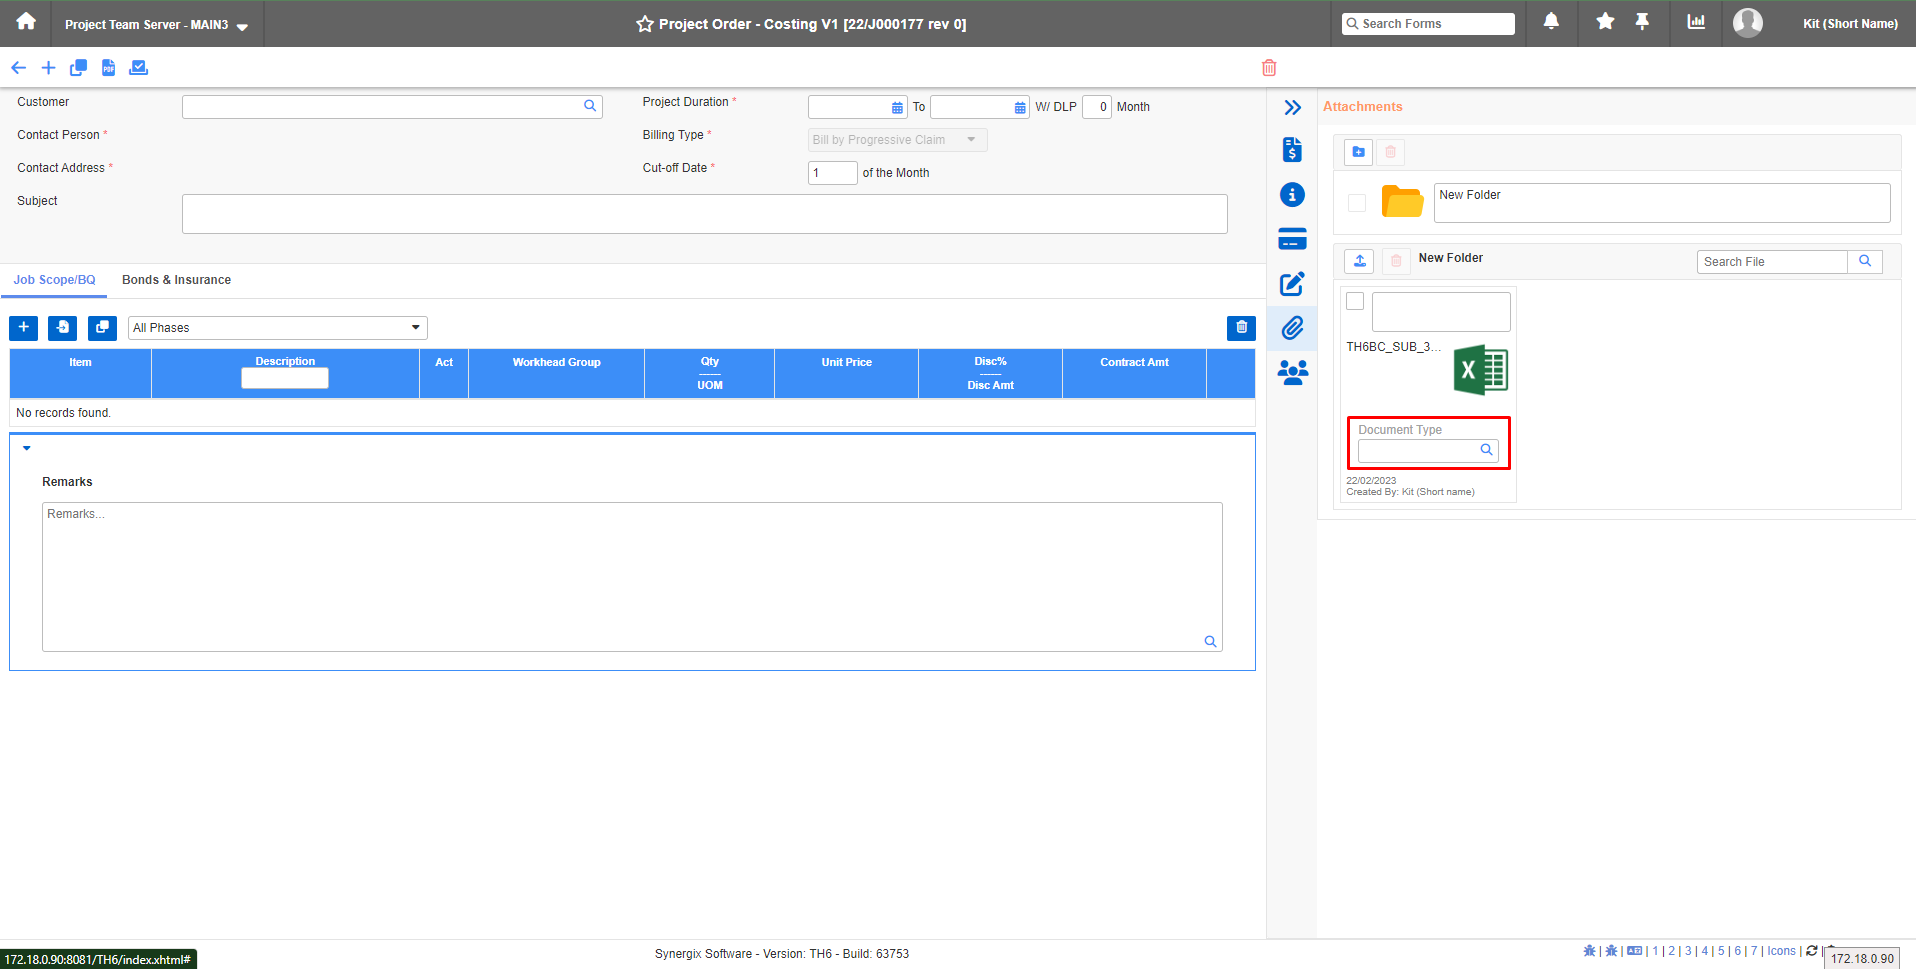1916x969 pixels.
Task: Open the info panel in the sidebar
Action: coord(1292,195)
